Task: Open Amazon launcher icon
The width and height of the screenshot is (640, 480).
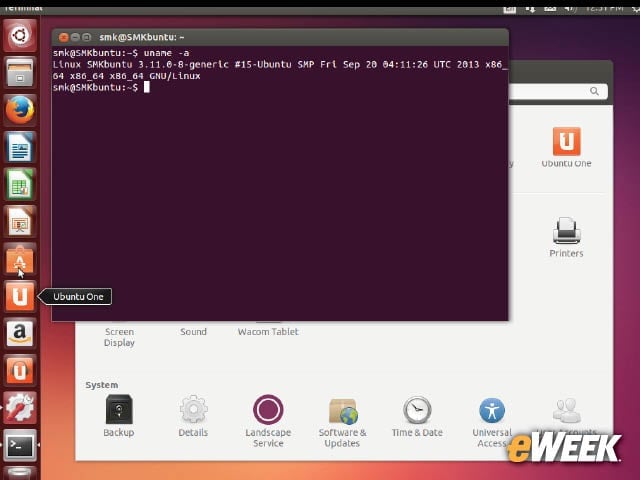Action: pos(20,333)
